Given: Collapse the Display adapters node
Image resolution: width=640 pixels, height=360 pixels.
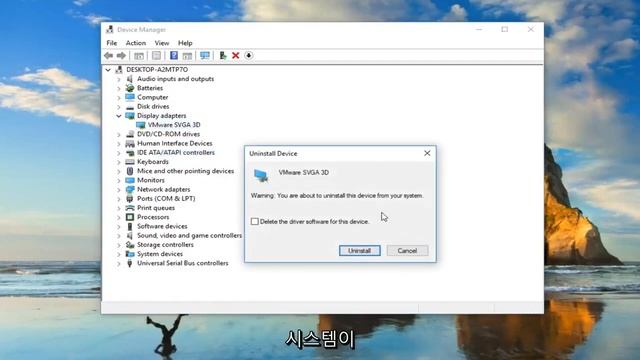Looking at the screenshot, I should click(x=119, y=116).
